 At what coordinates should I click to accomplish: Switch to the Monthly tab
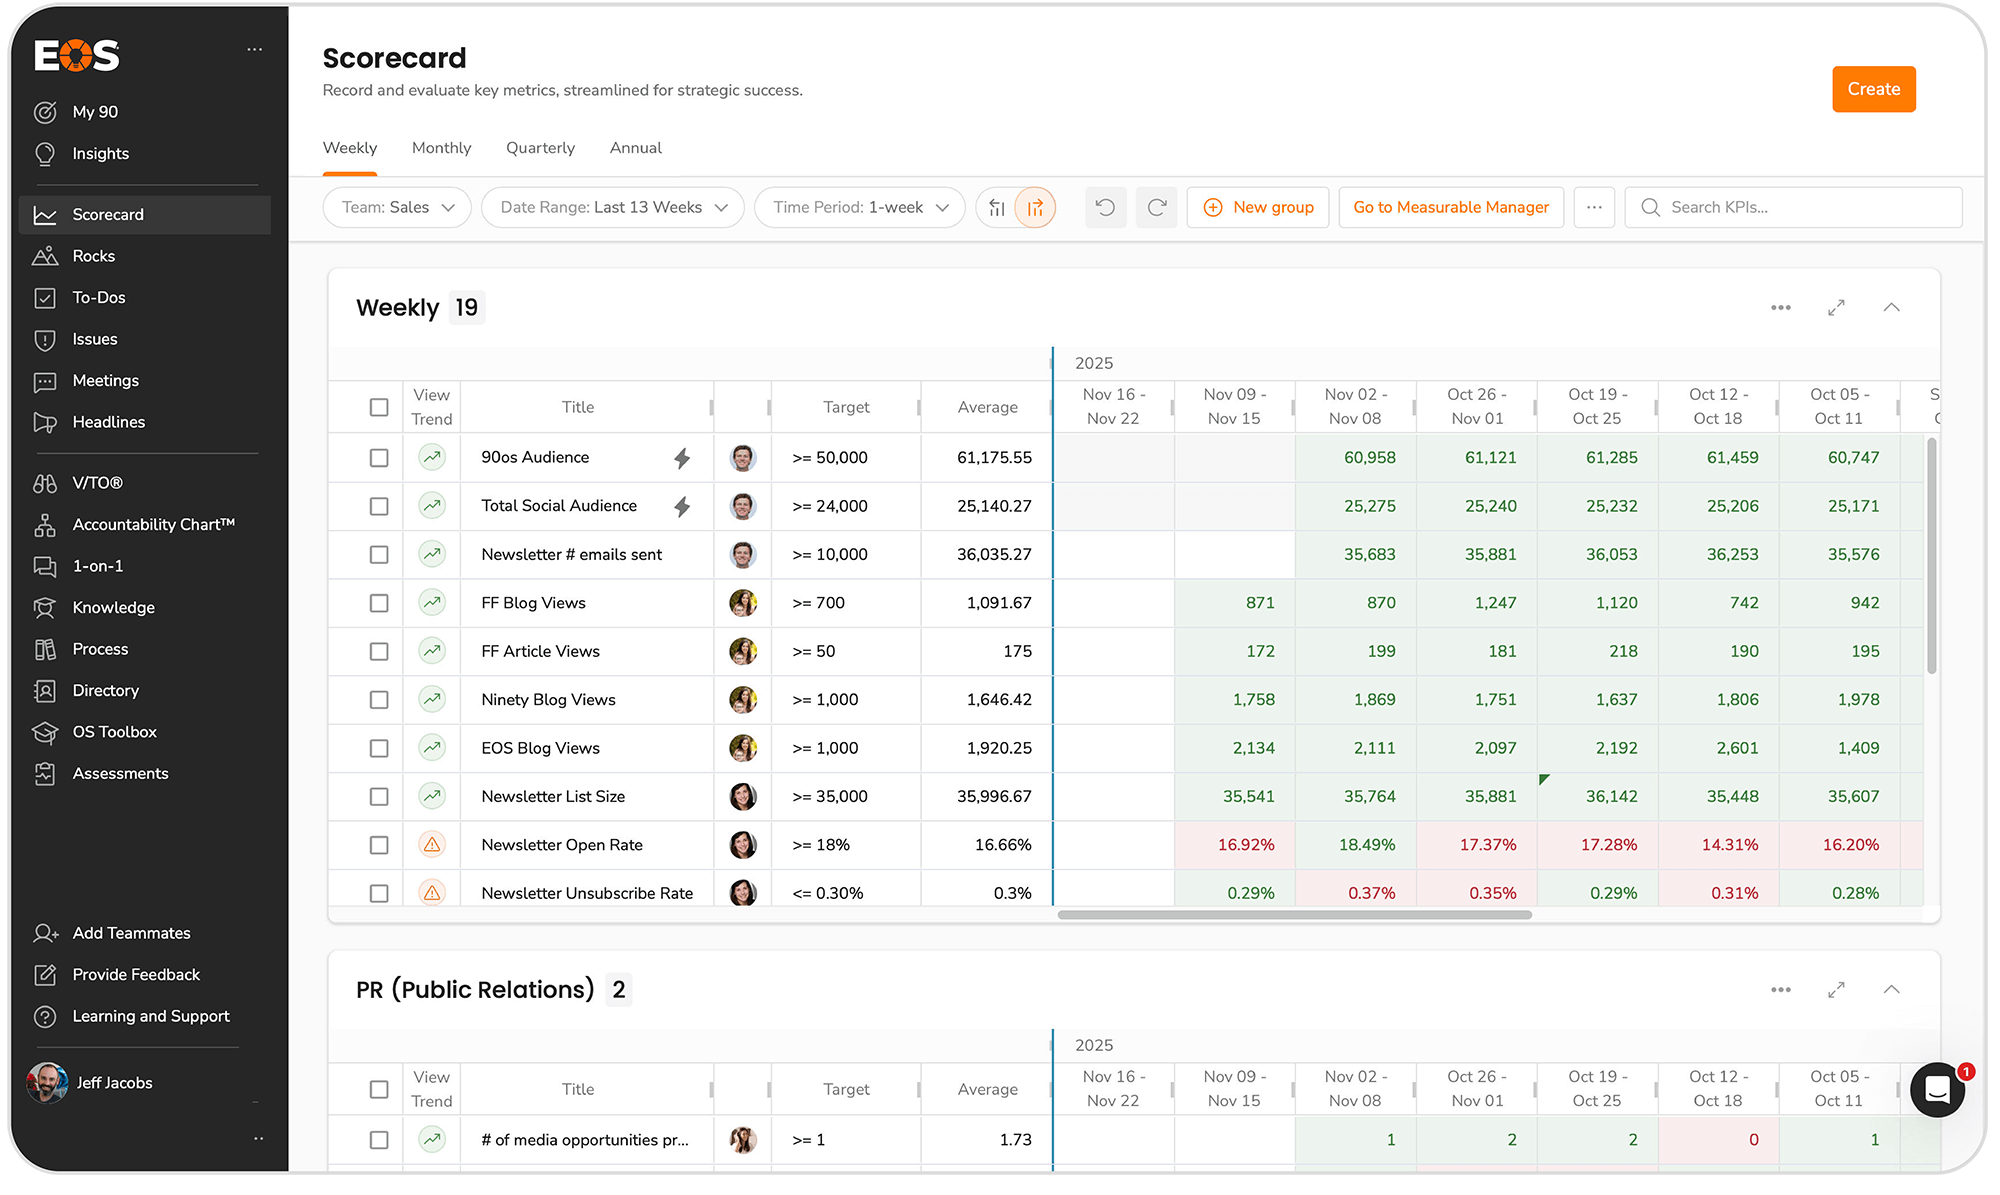coord(441,148)
